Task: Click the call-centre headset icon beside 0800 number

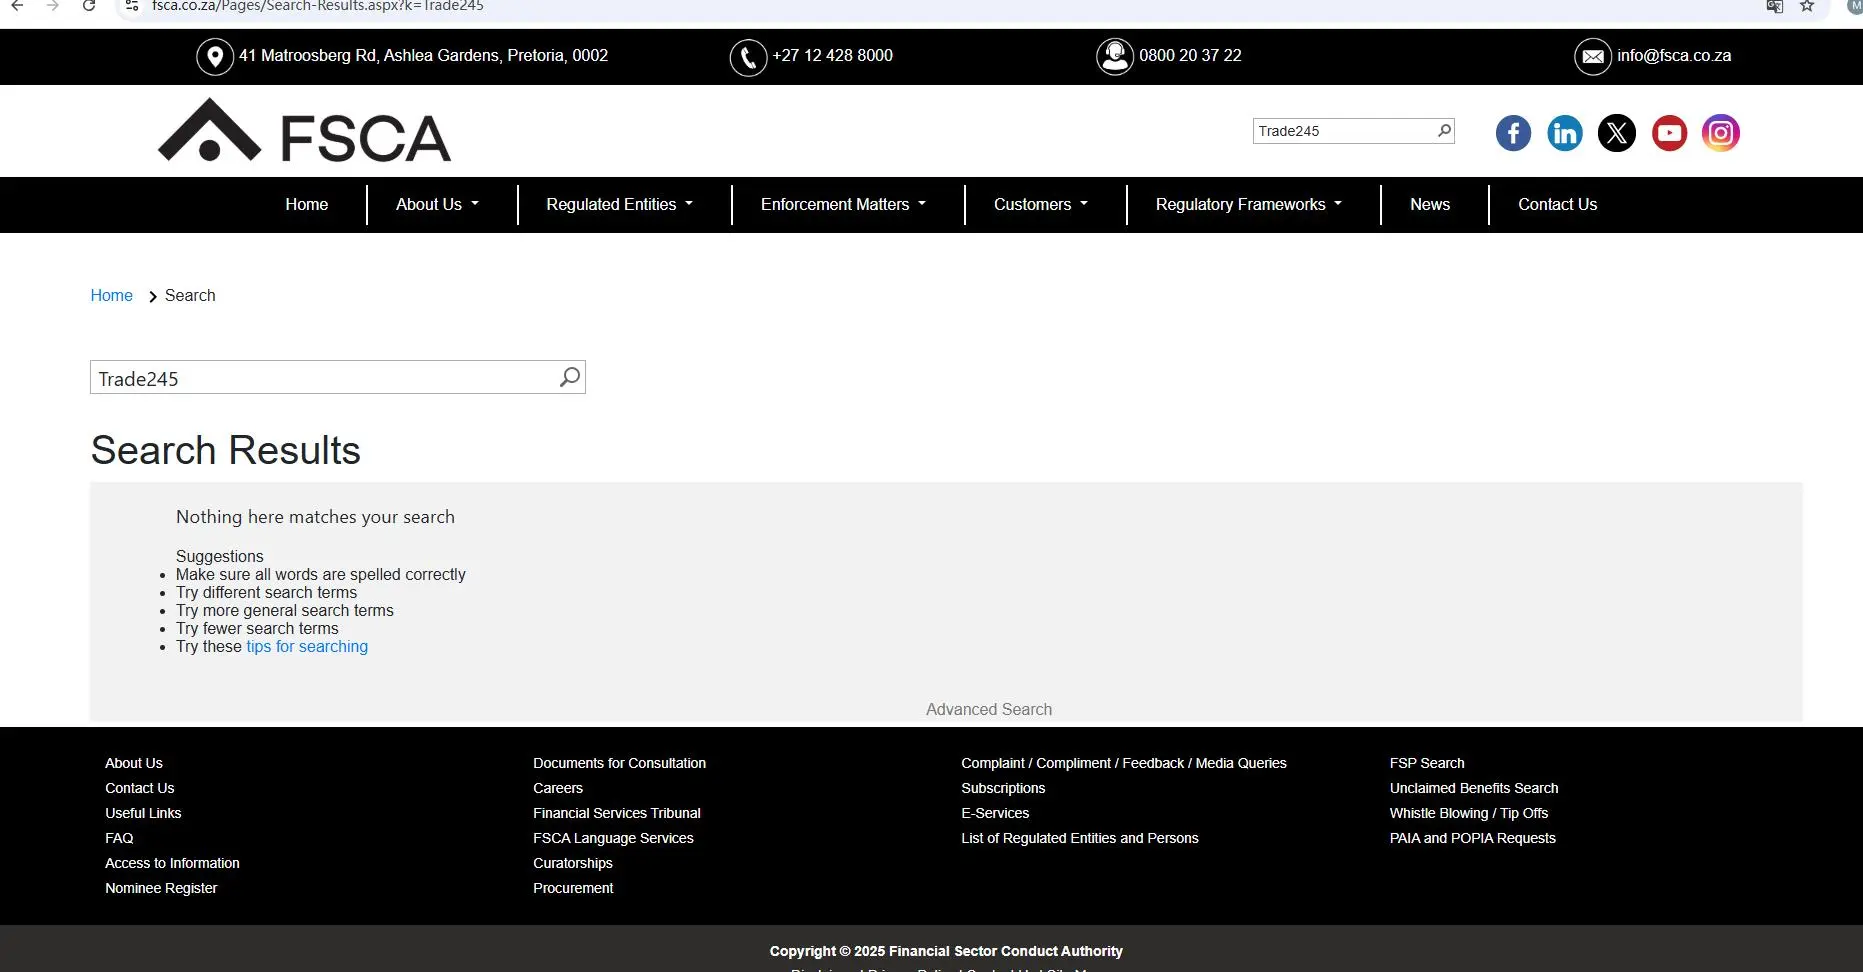Action: pos(1115,57)
